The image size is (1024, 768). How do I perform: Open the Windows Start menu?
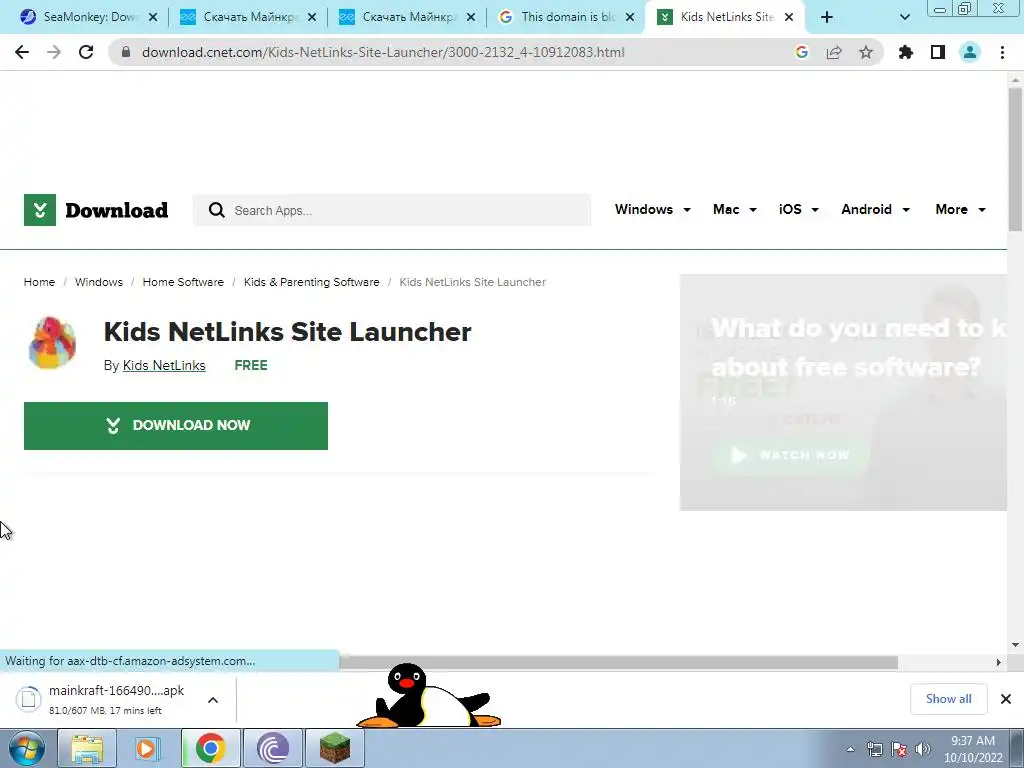point(26,748)
